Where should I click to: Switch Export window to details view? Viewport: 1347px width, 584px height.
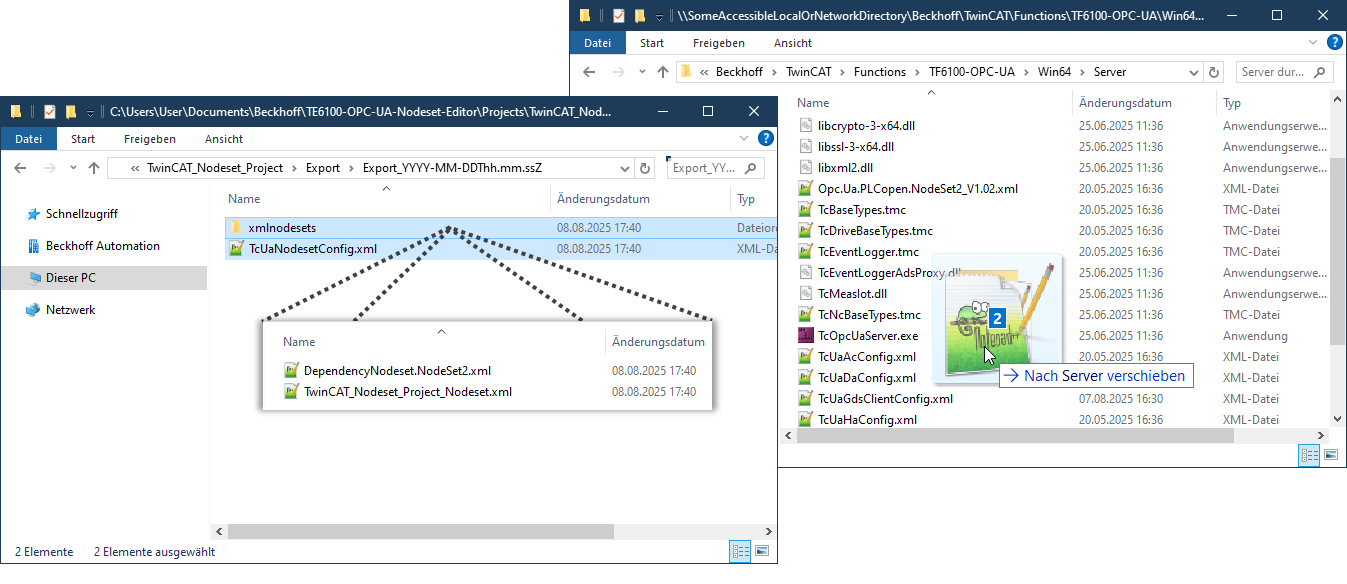coord(740,551)
